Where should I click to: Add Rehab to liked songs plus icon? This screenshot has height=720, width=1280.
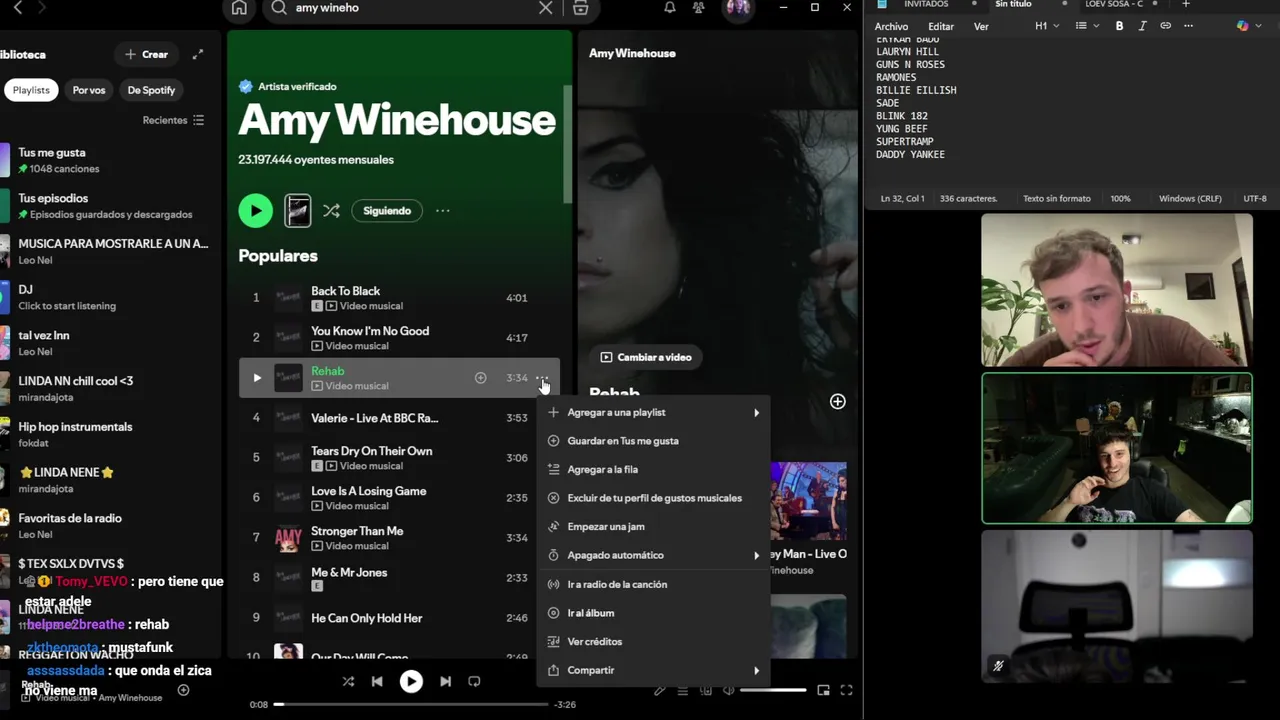tap(480, 378)
